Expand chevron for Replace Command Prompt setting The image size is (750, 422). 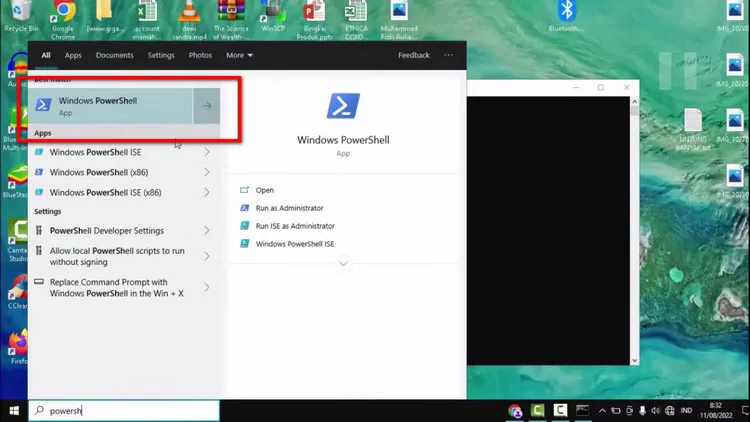click(x=207, y=288)
